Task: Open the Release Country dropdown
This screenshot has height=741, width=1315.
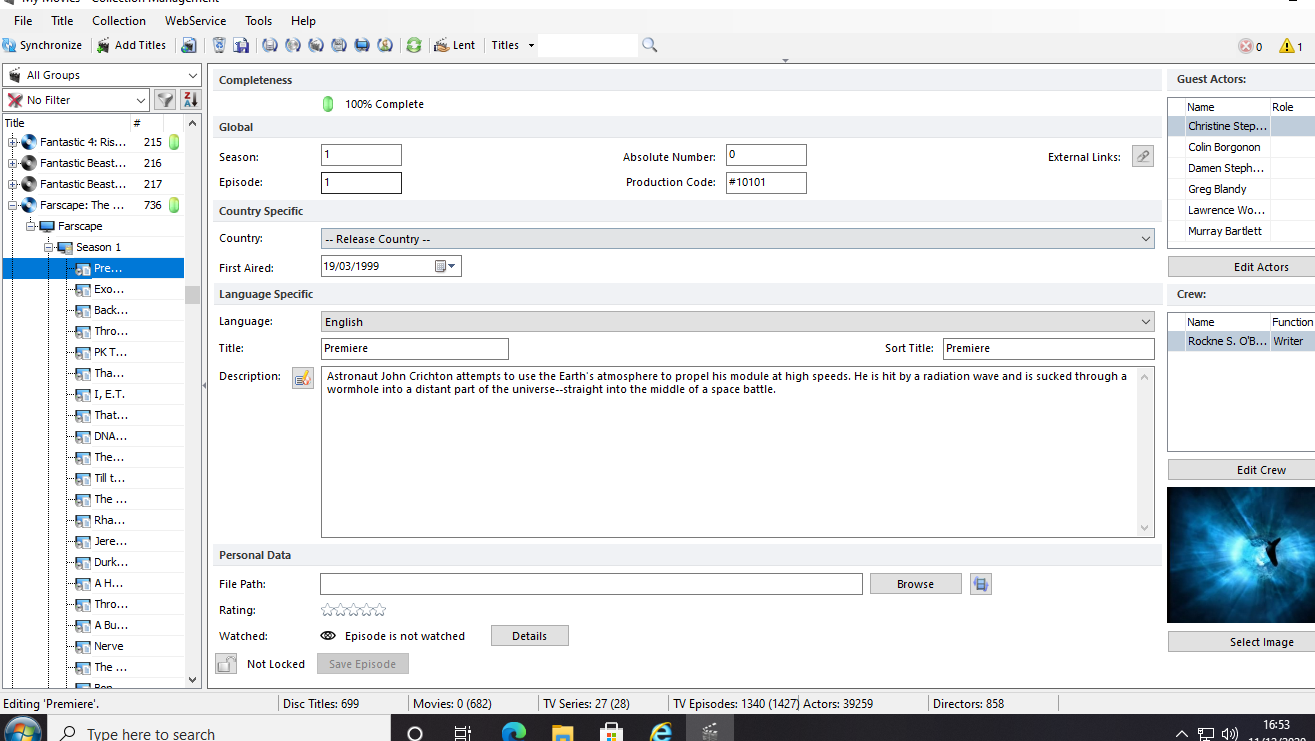Action: click(x=738, y=239)
